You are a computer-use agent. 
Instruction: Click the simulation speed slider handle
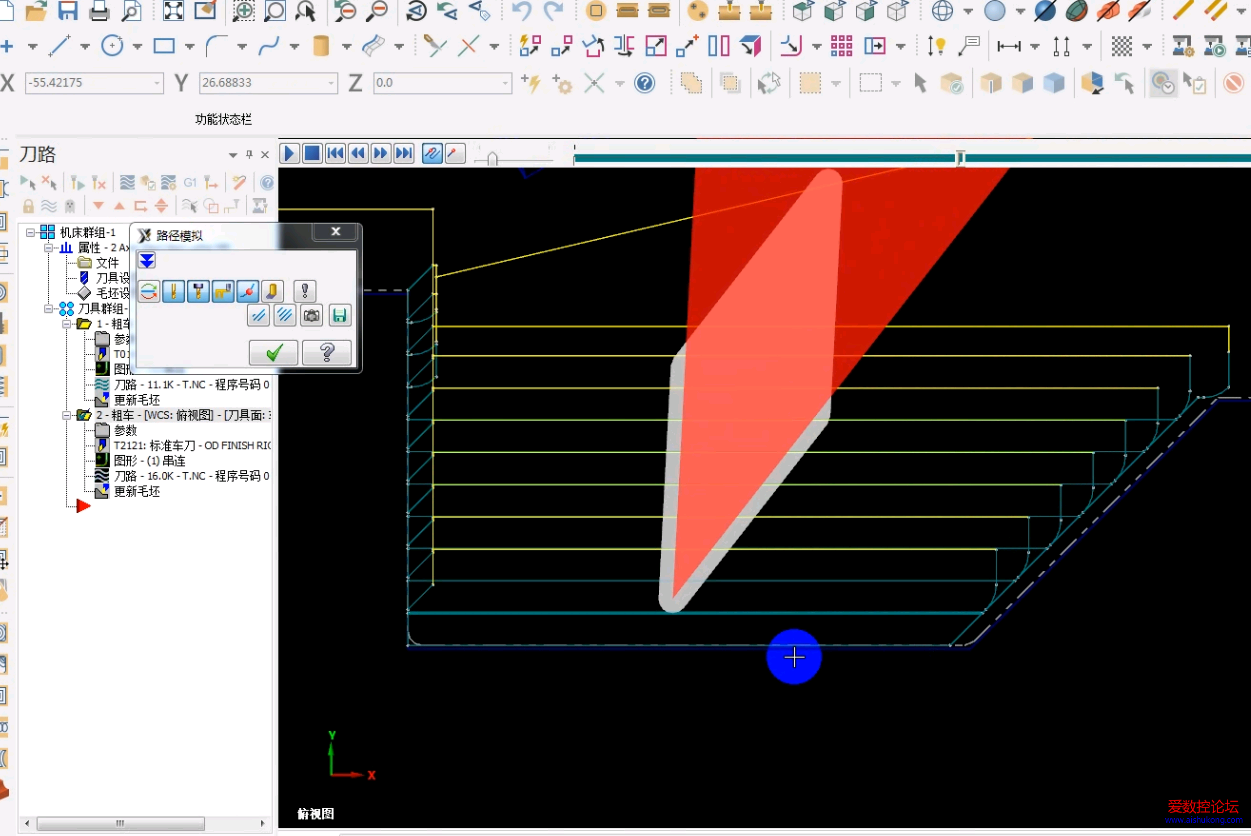pos(492,158)
